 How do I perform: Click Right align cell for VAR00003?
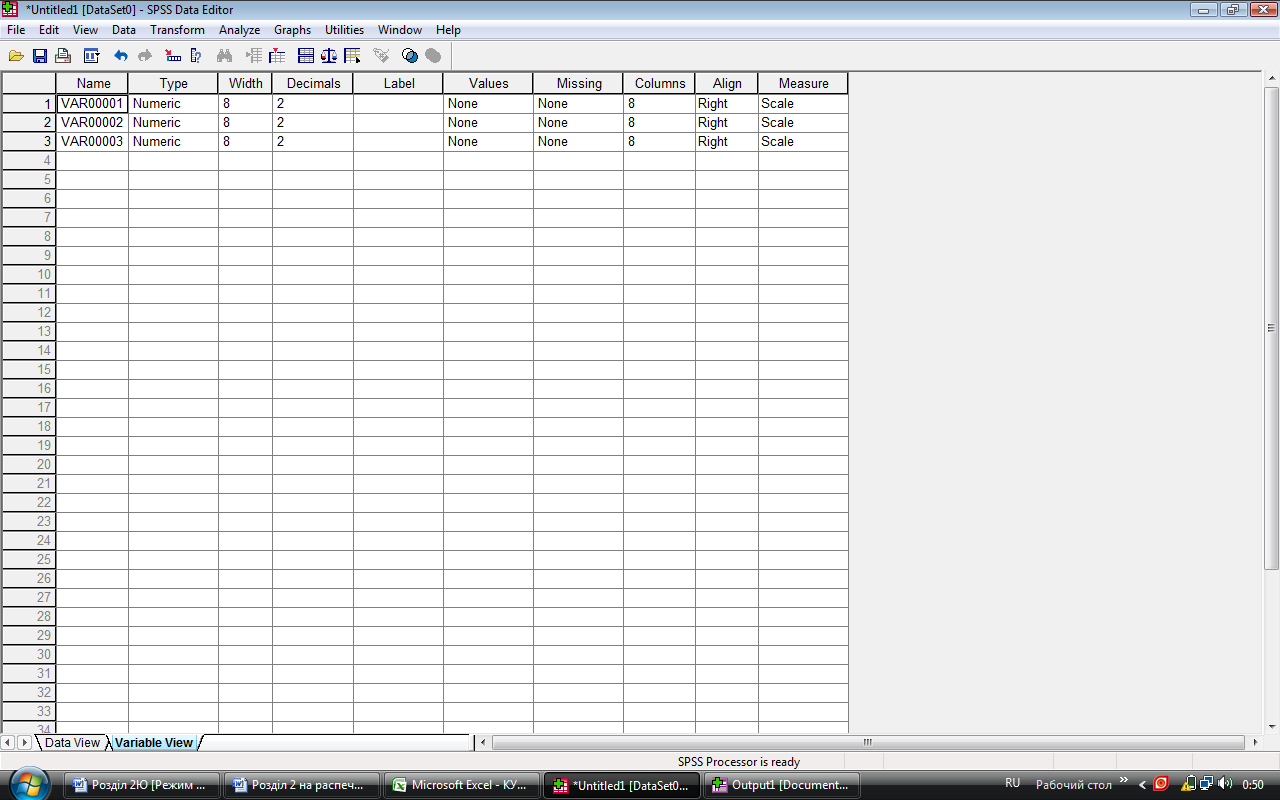(x=727, y=141)
